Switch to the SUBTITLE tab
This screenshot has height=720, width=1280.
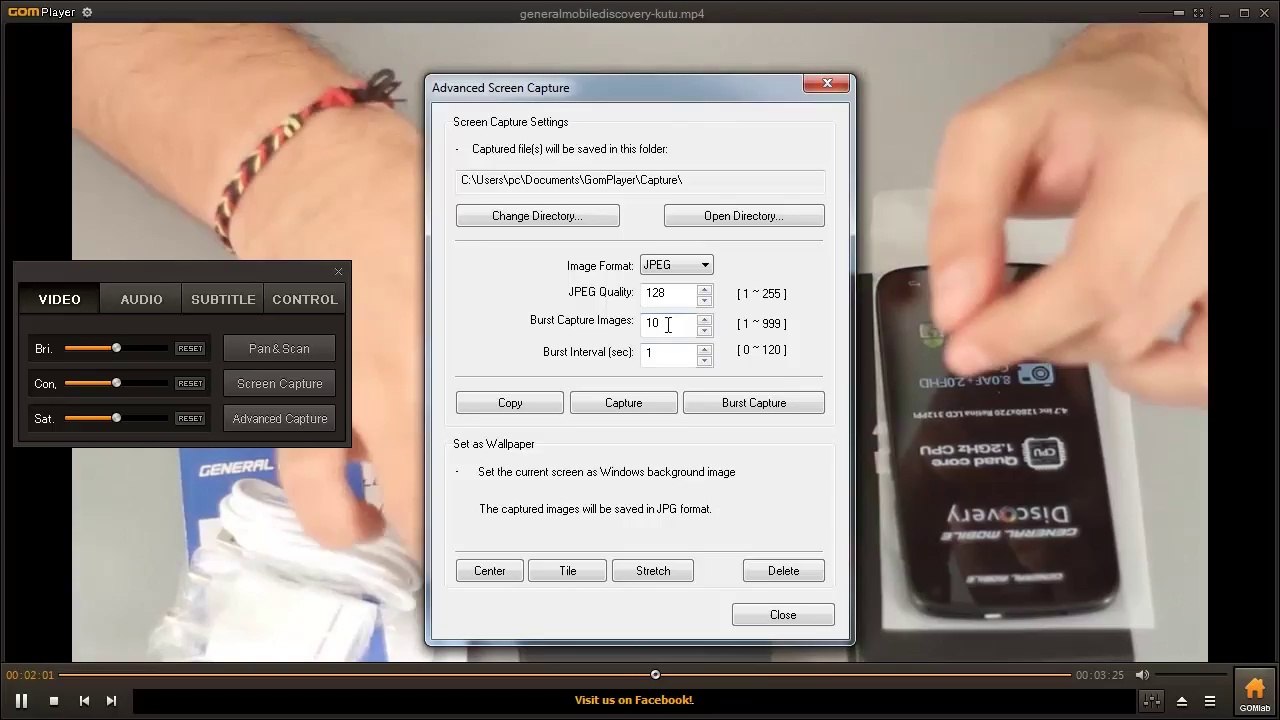(223, 299)
